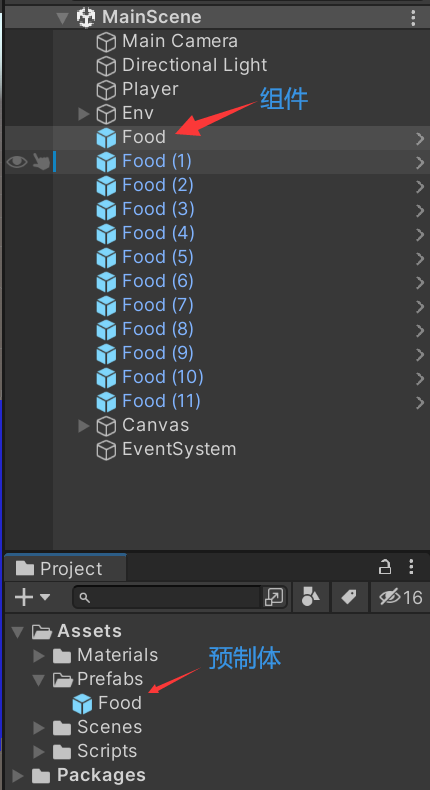Image resolution: width=430 pixels, height=790 pixels.
Task: Open the MainScene kebab options menu
Action: coord(413,18)
